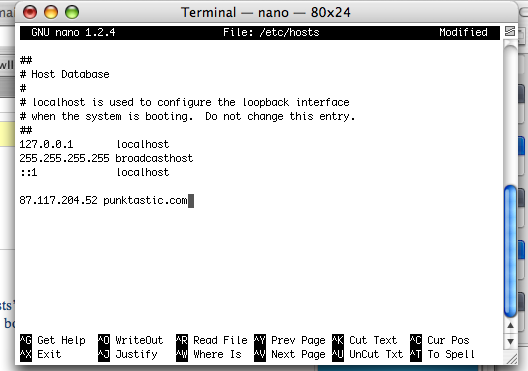Click the scrollbar up arrow
This screenshot has height=371, width=528.
(x=510, y=325)
